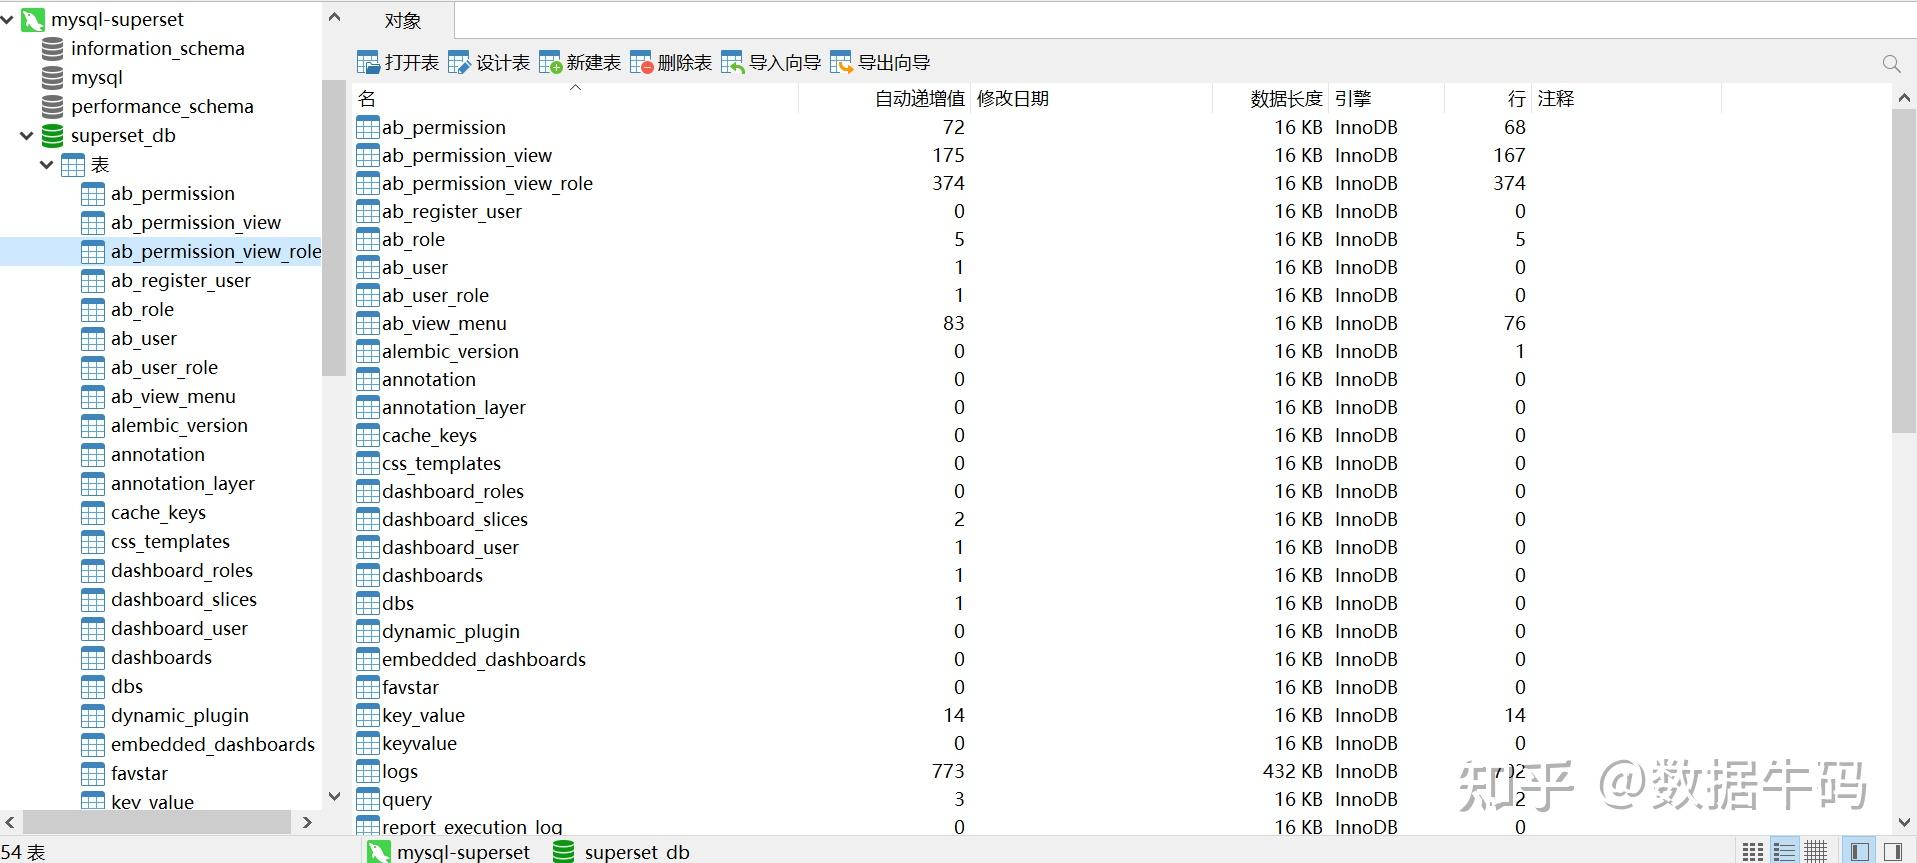Switch to the grid icon view in the status bar
This screenshot has width=1917, height=863.
(1752, 852)
